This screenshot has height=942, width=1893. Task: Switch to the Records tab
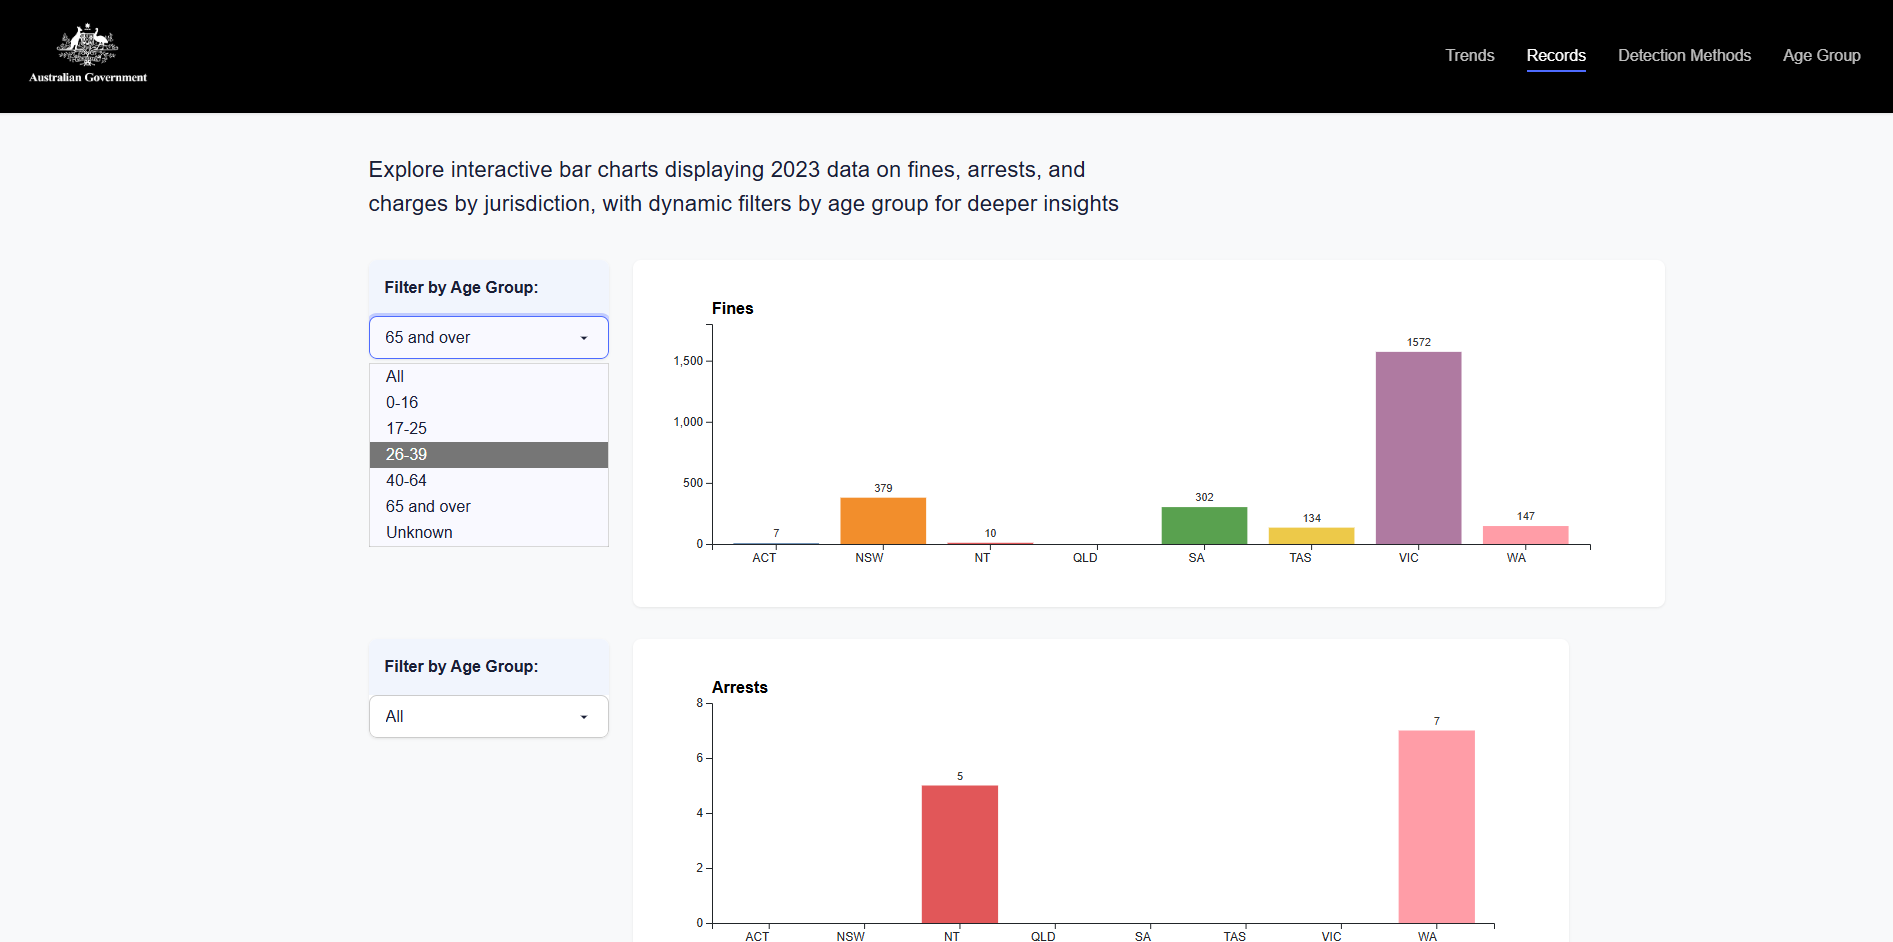point(1555,56)
